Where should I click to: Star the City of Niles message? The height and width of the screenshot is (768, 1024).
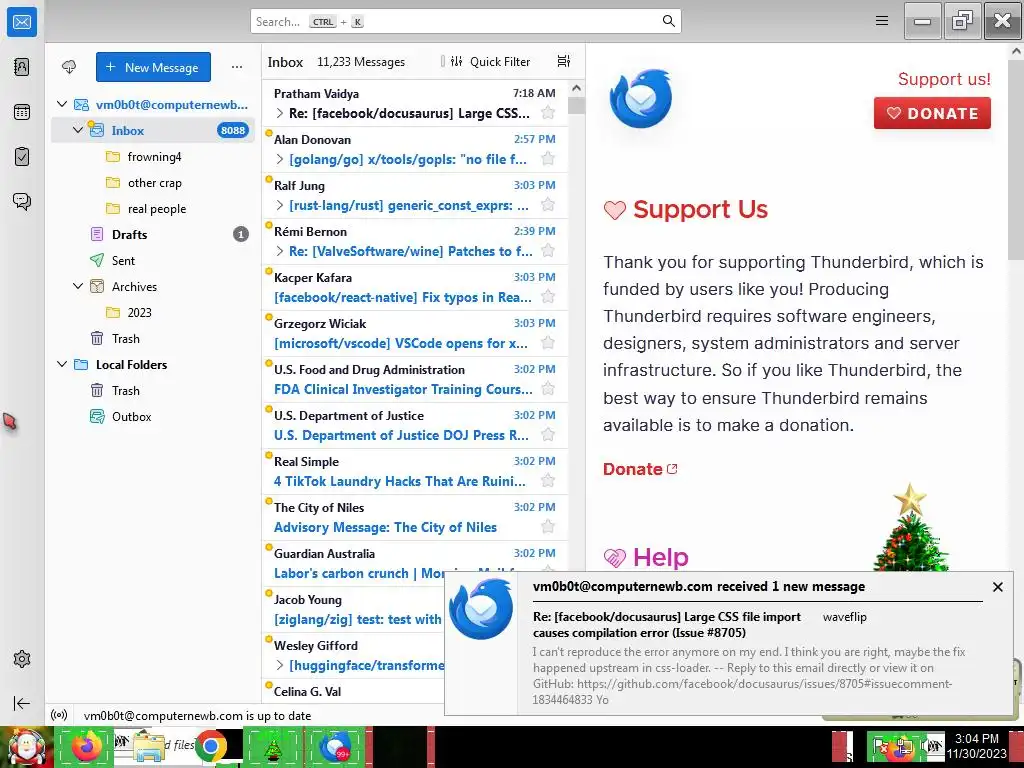coord(548,527)
